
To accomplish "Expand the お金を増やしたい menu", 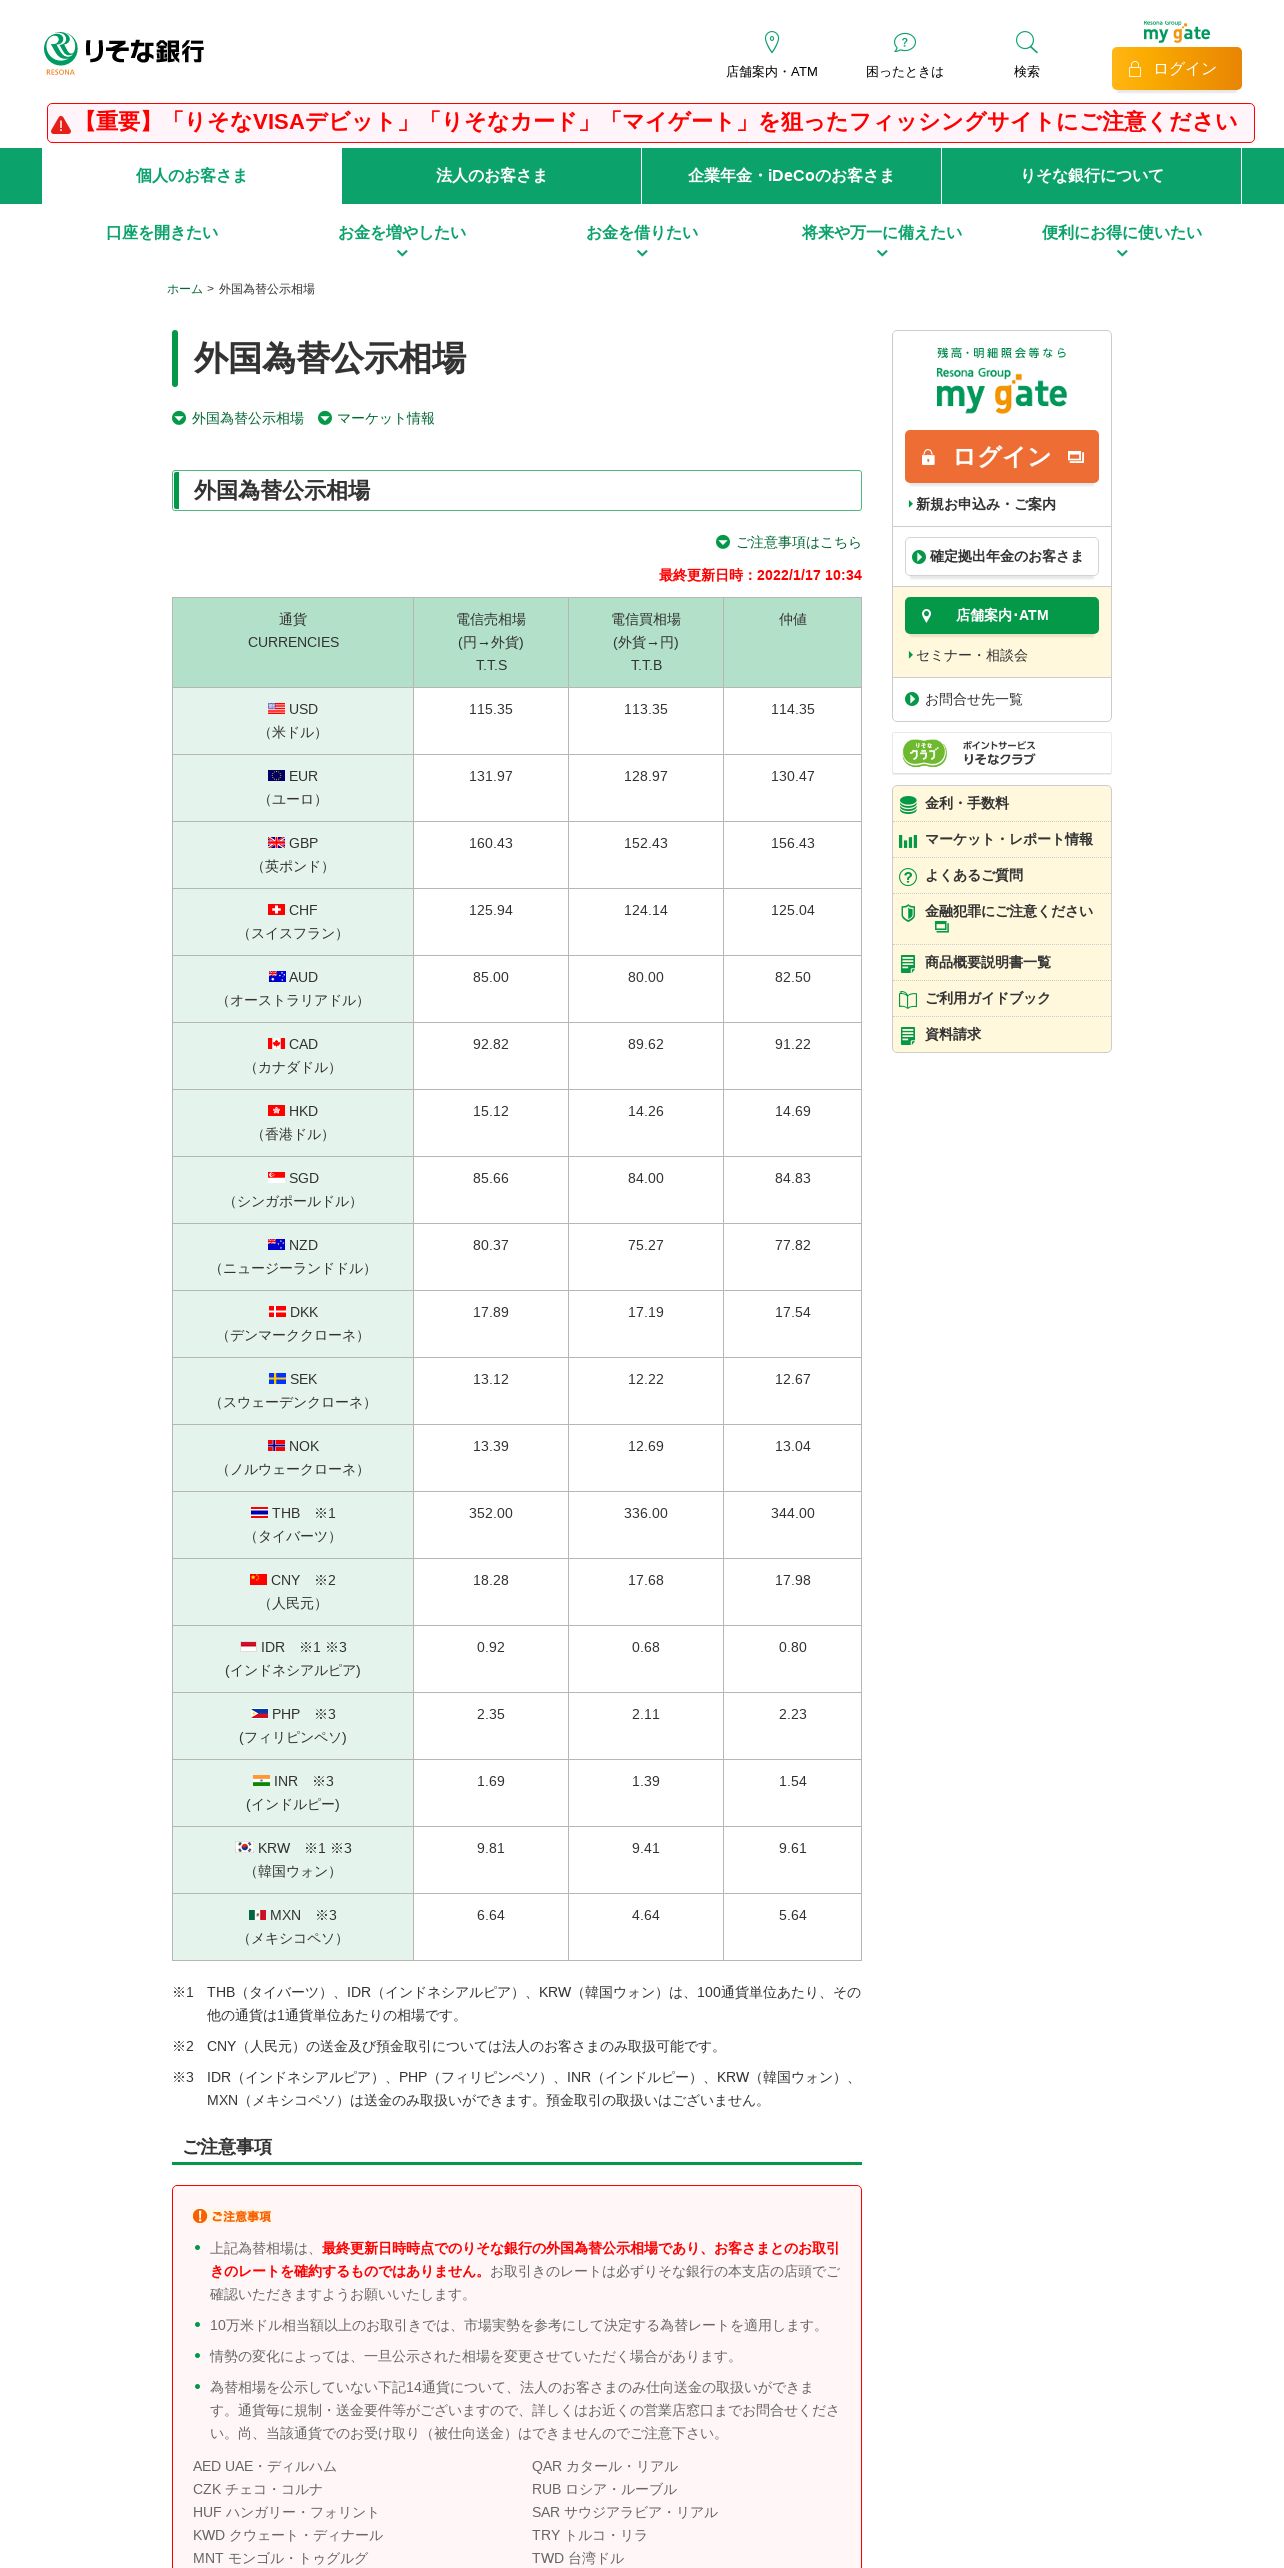I will 402,240.
